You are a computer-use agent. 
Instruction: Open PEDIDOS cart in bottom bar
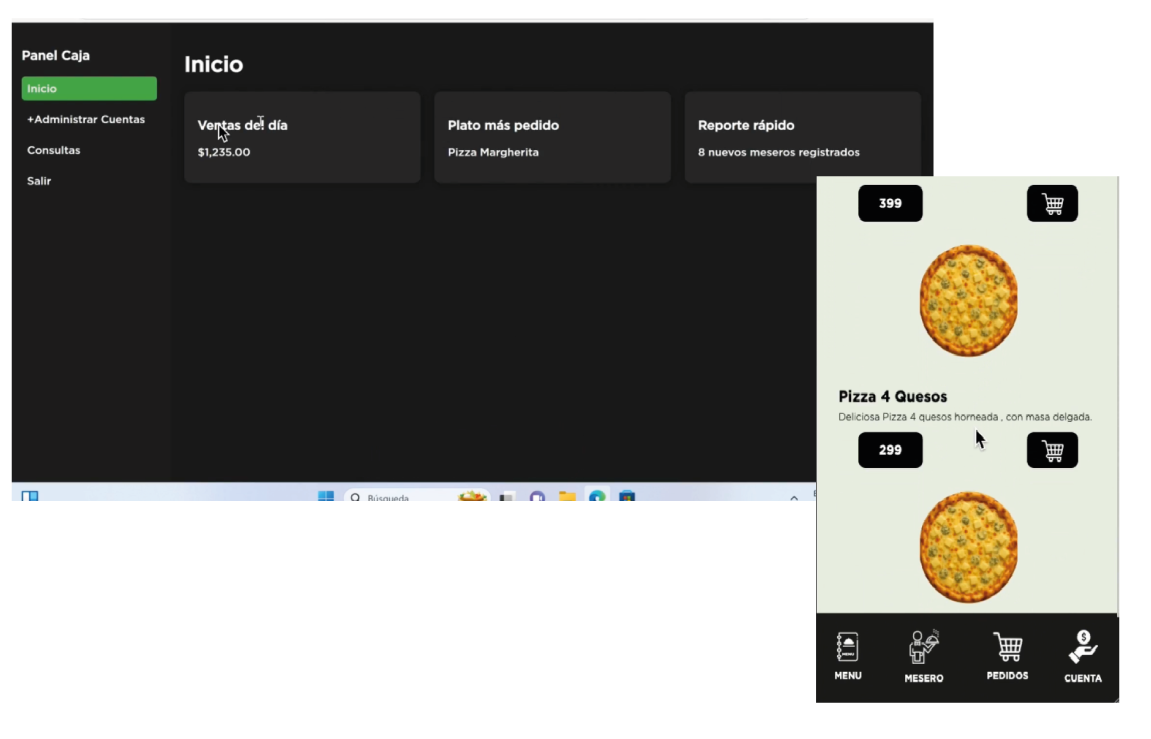(x=1007, y=656)
